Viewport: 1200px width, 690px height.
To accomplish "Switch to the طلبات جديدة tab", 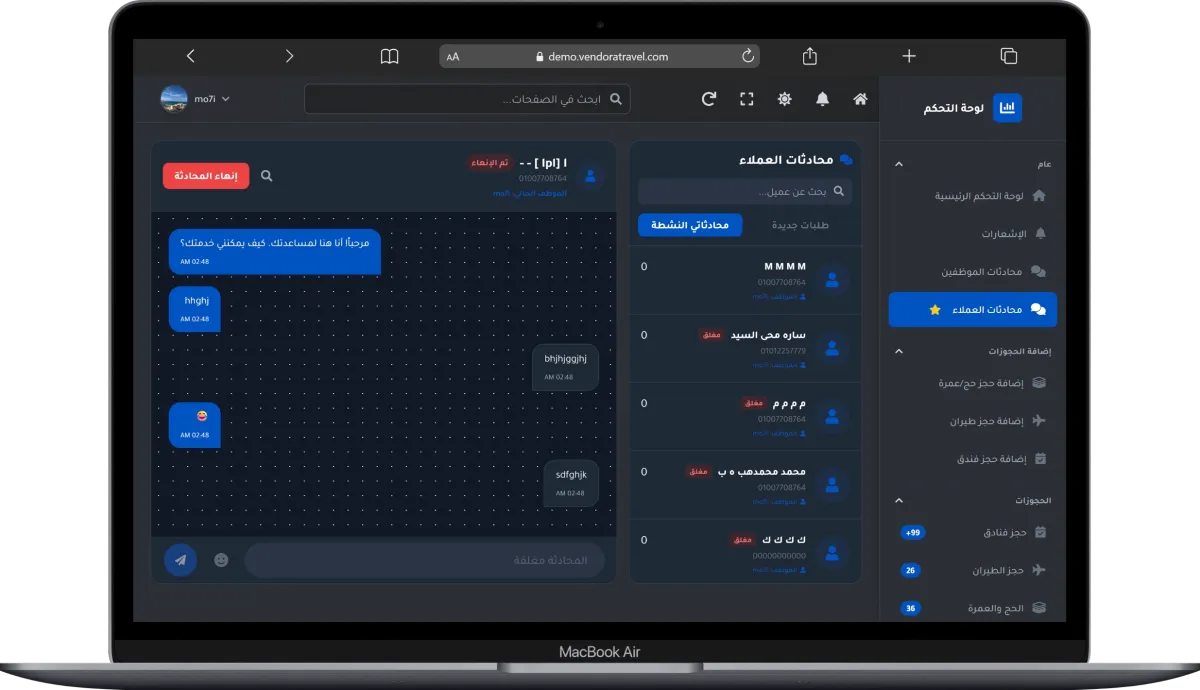I will (800, 225).
